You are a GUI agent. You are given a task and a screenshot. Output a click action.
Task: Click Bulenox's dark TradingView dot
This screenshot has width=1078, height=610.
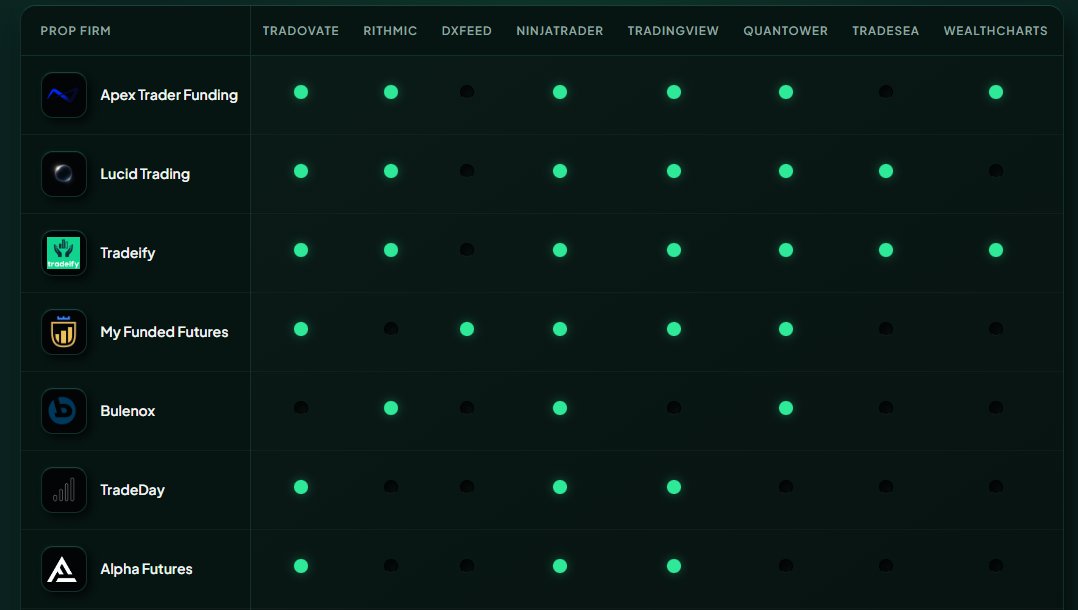pyautogui.click(x=674, y=408)
